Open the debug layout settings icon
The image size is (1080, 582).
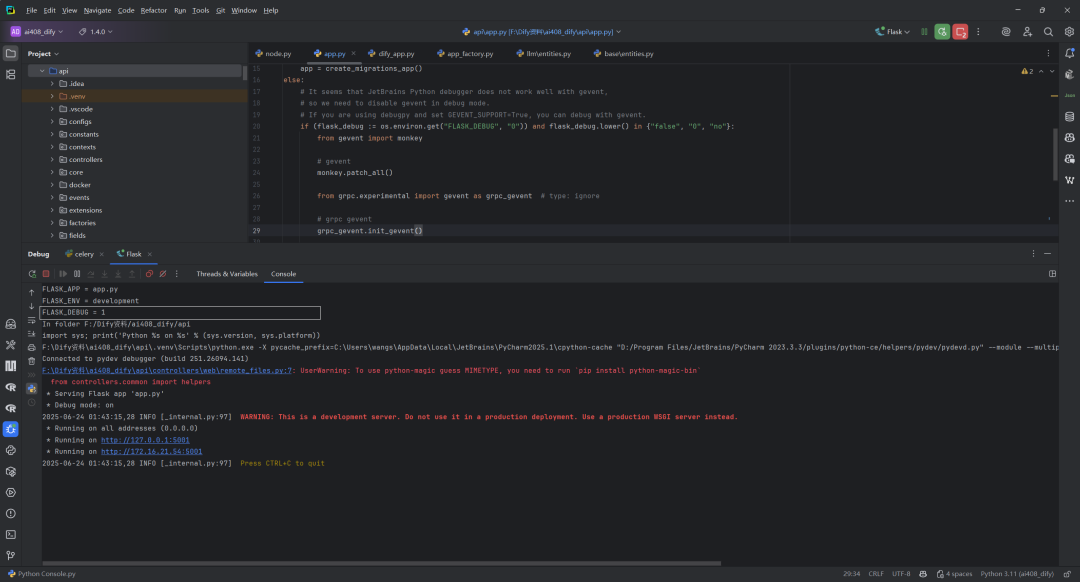tap(1052, 274)
